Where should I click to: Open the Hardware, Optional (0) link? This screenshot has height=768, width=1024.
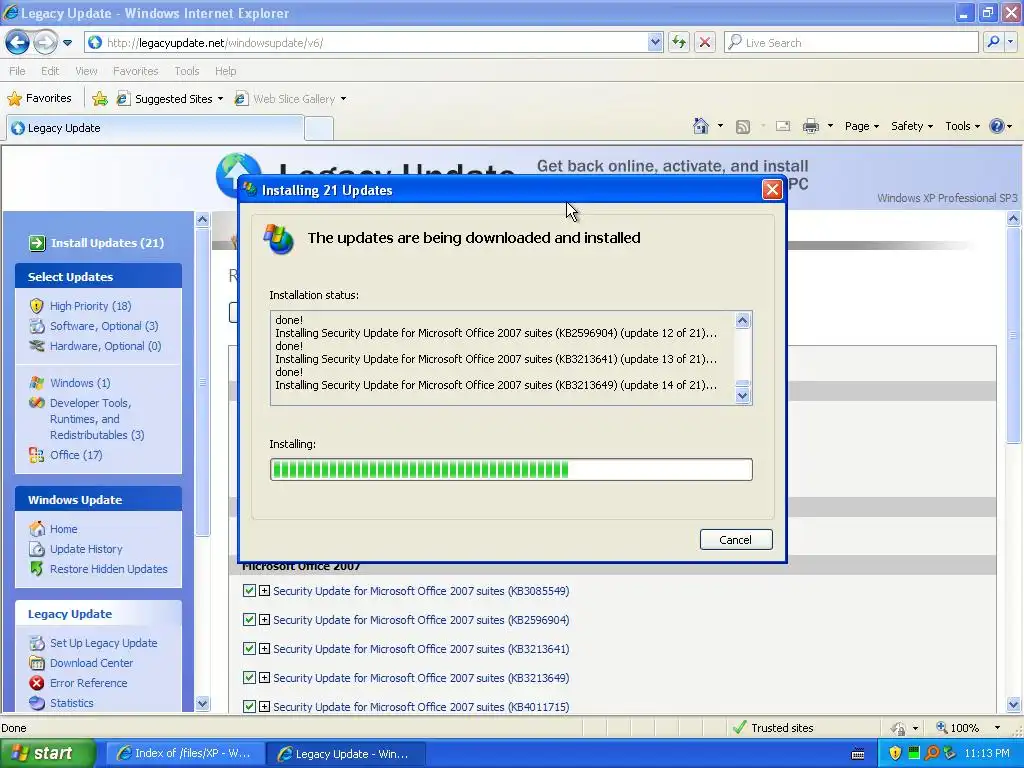pos(105,345)
